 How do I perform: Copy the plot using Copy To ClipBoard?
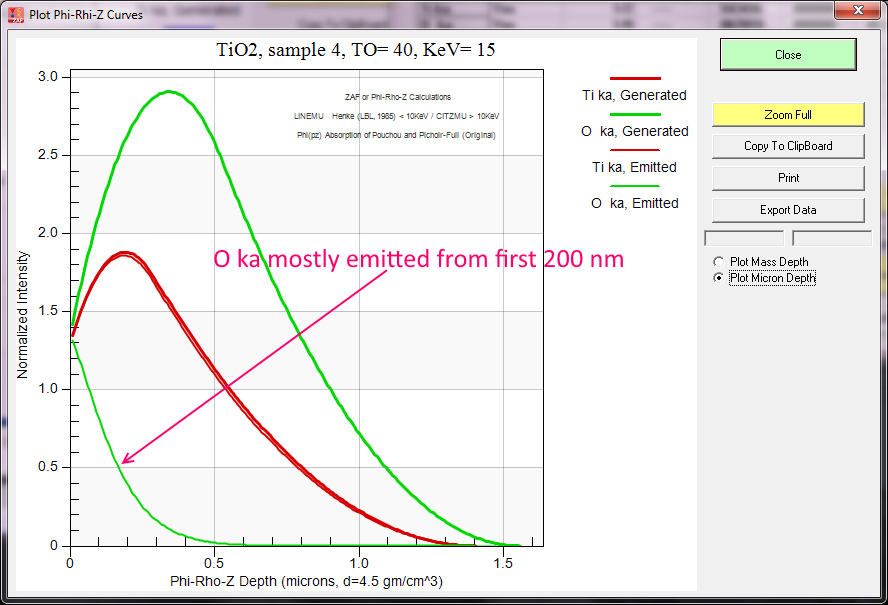[787, 146]
